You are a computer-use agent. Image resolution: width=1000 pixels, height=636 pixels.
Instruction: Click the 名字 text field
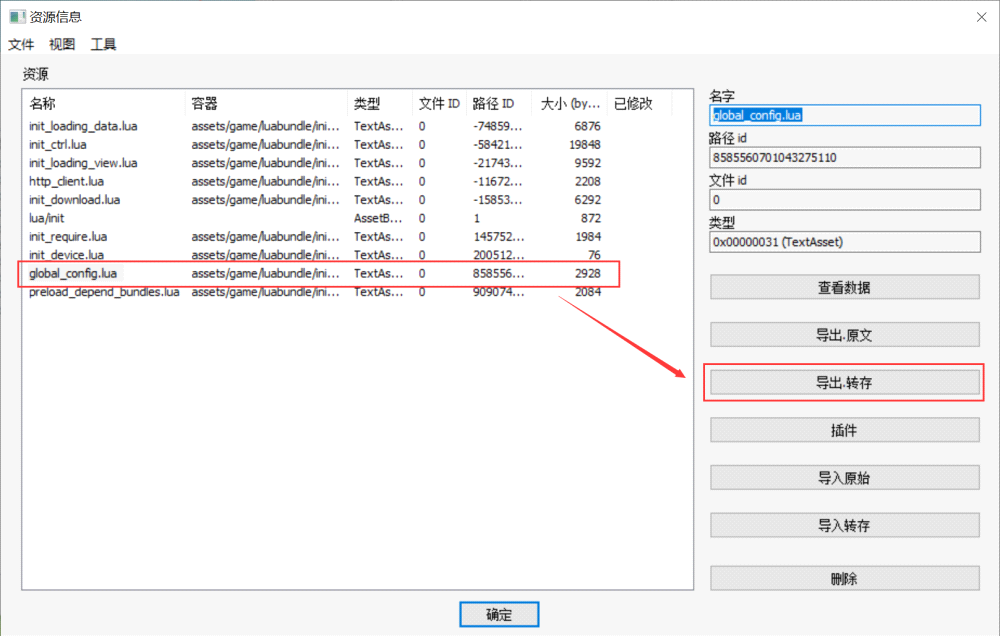tap(844, 115)
